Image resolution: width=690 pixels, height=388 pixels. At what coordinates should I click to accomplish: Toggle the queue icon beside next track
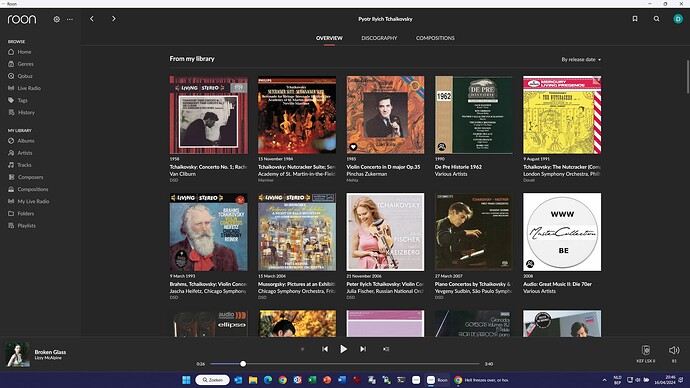386,349
